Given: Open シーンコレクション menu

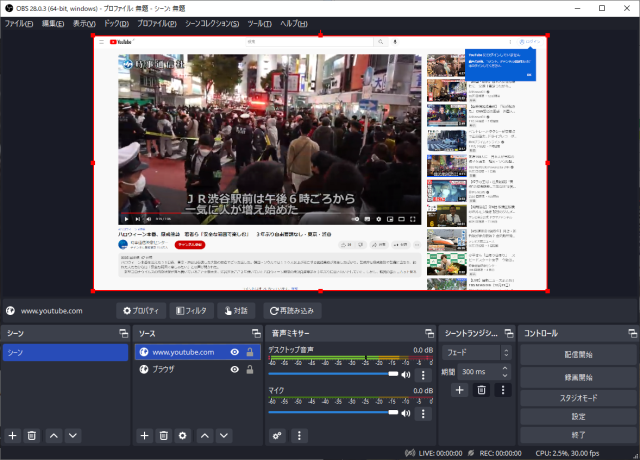Looking at the screenshot, I should point(212,24).
